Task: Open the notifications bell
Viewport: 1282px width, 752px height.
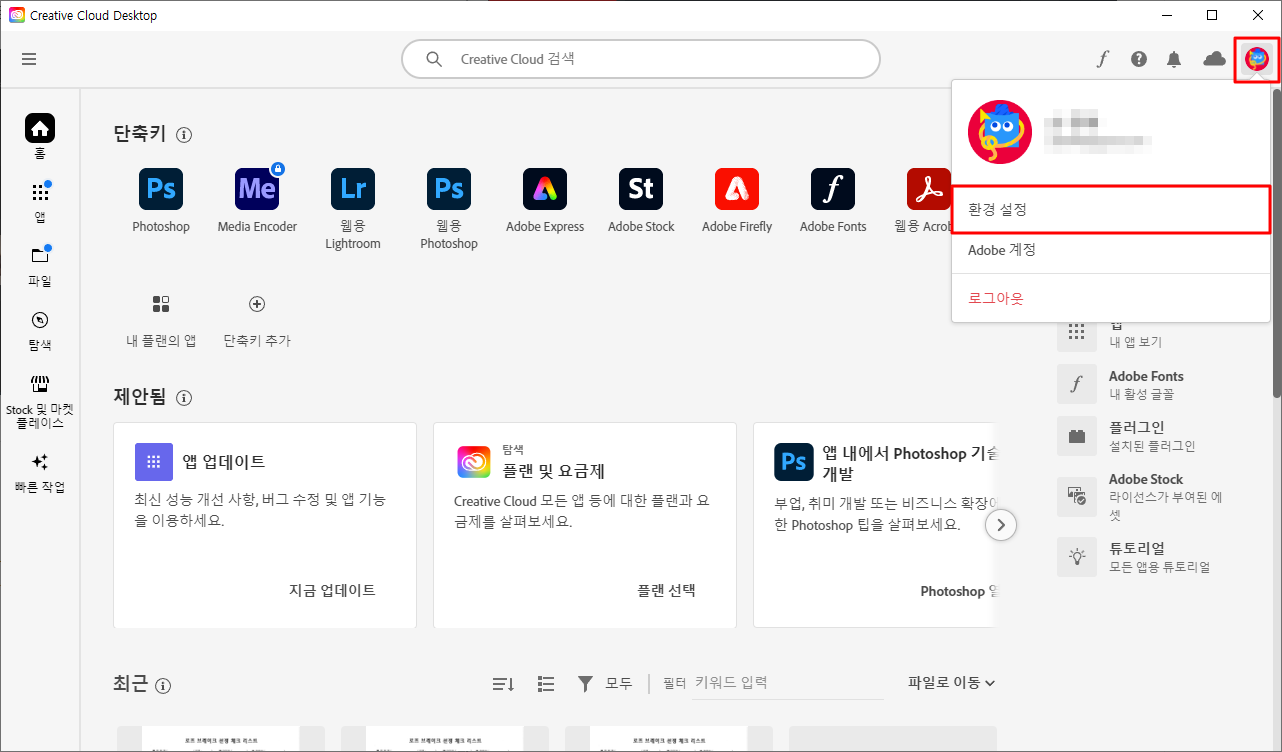Action: click(1174, 59)
